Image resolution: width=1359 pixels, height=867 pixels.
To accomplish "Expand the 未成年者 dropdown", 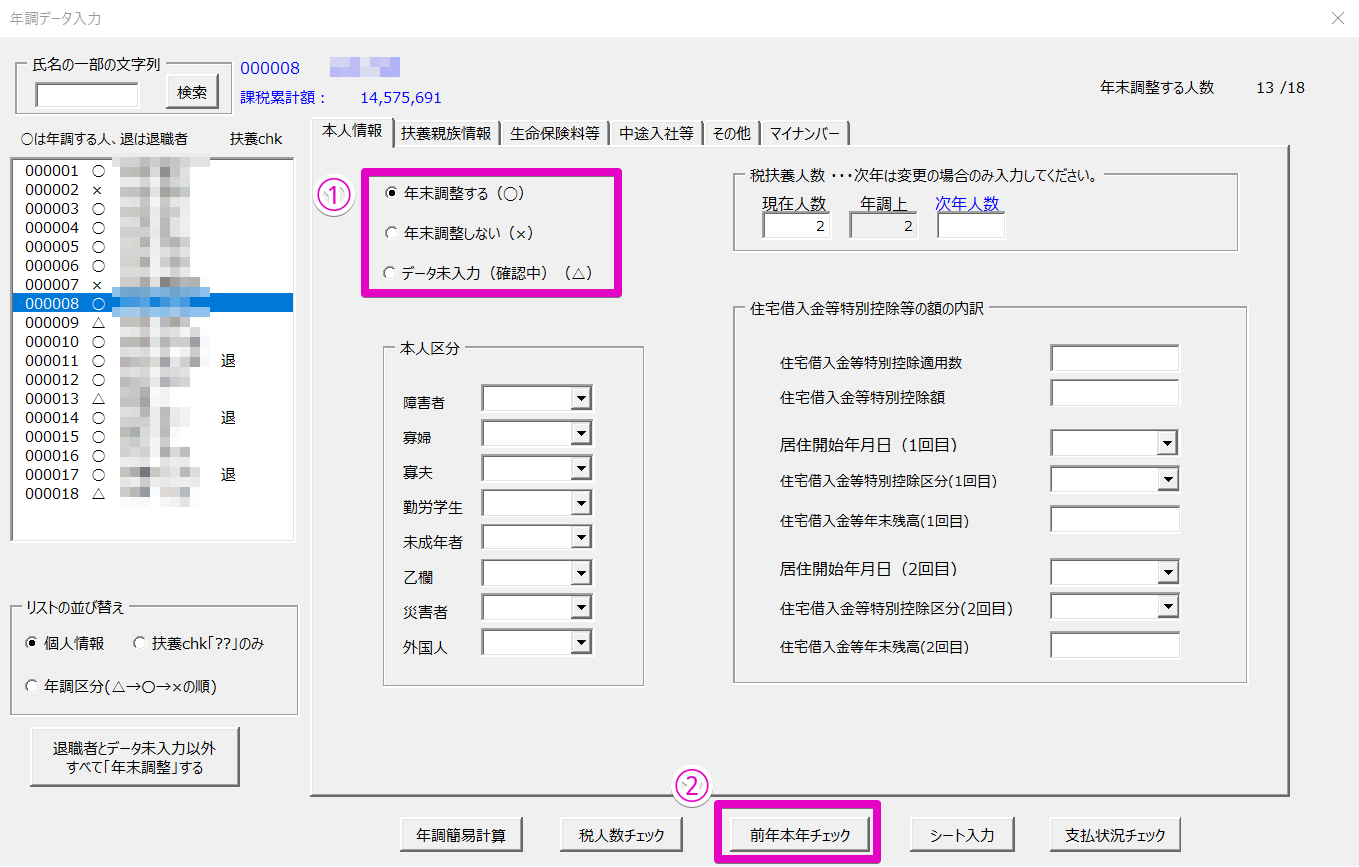I will [581, 538].
